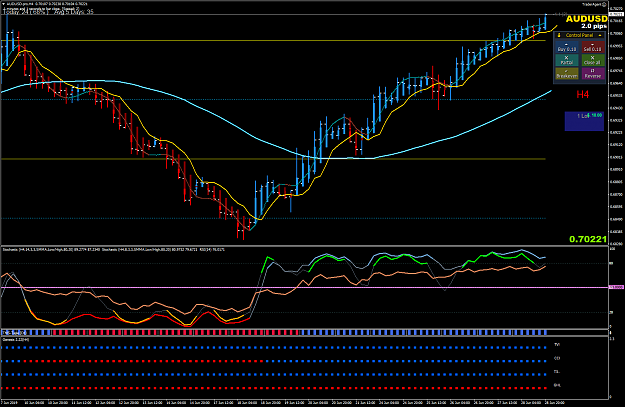
Task: Click the AUDUSD symbol label
Action: pos(586,19)
